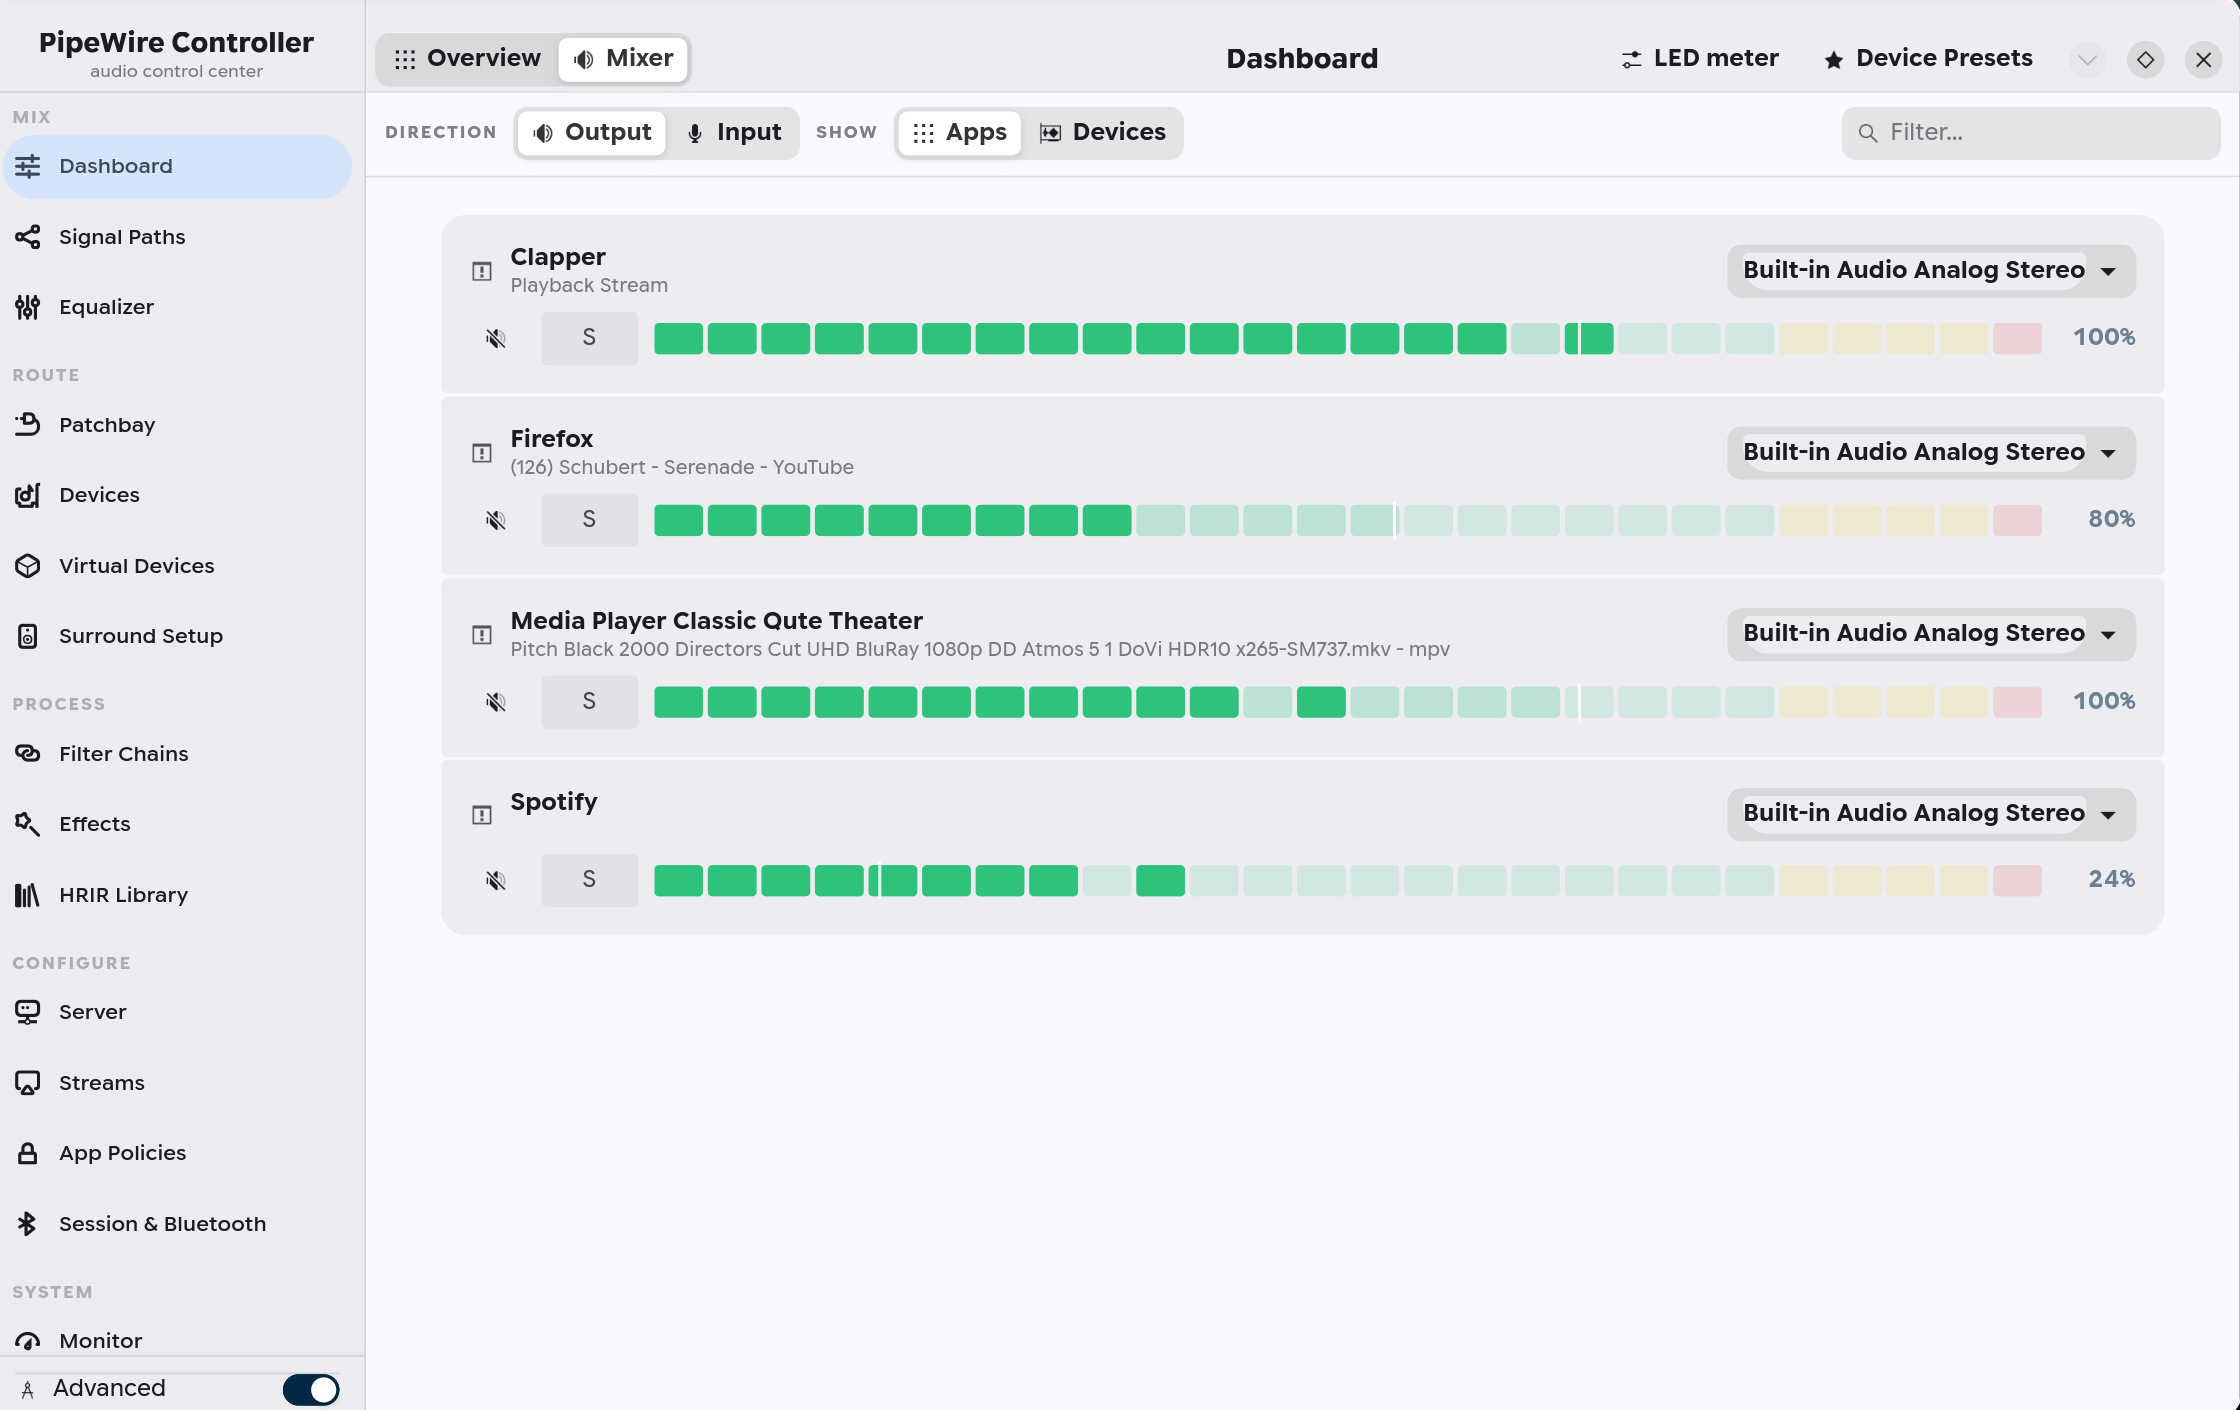2240x1410 pixels.
Task: Select the Apps show option
Action: coord(960,133)
